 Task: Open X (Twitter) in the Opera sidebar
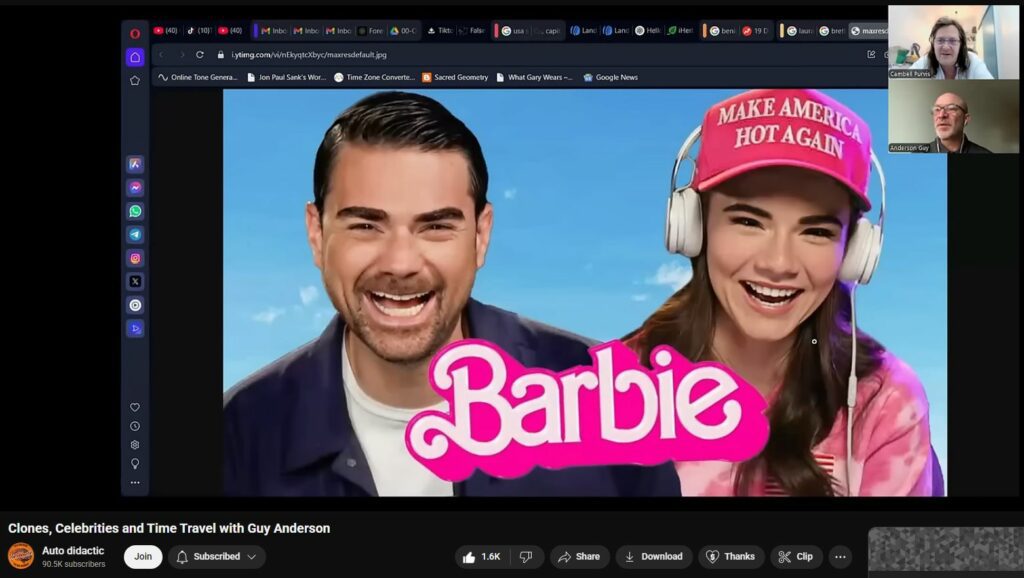pyautogui.click(x=135, y=281)
